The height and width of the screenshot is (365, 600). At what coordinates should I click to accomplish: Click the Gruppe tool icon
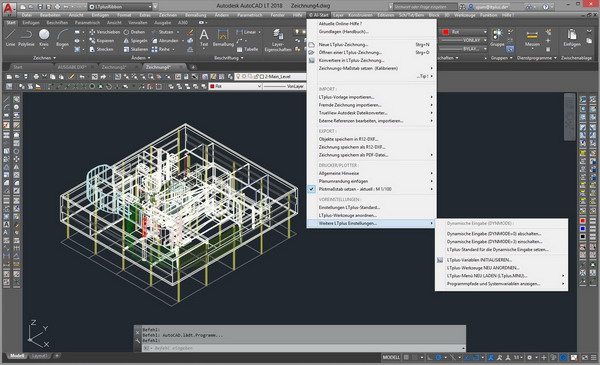[497, 37]
